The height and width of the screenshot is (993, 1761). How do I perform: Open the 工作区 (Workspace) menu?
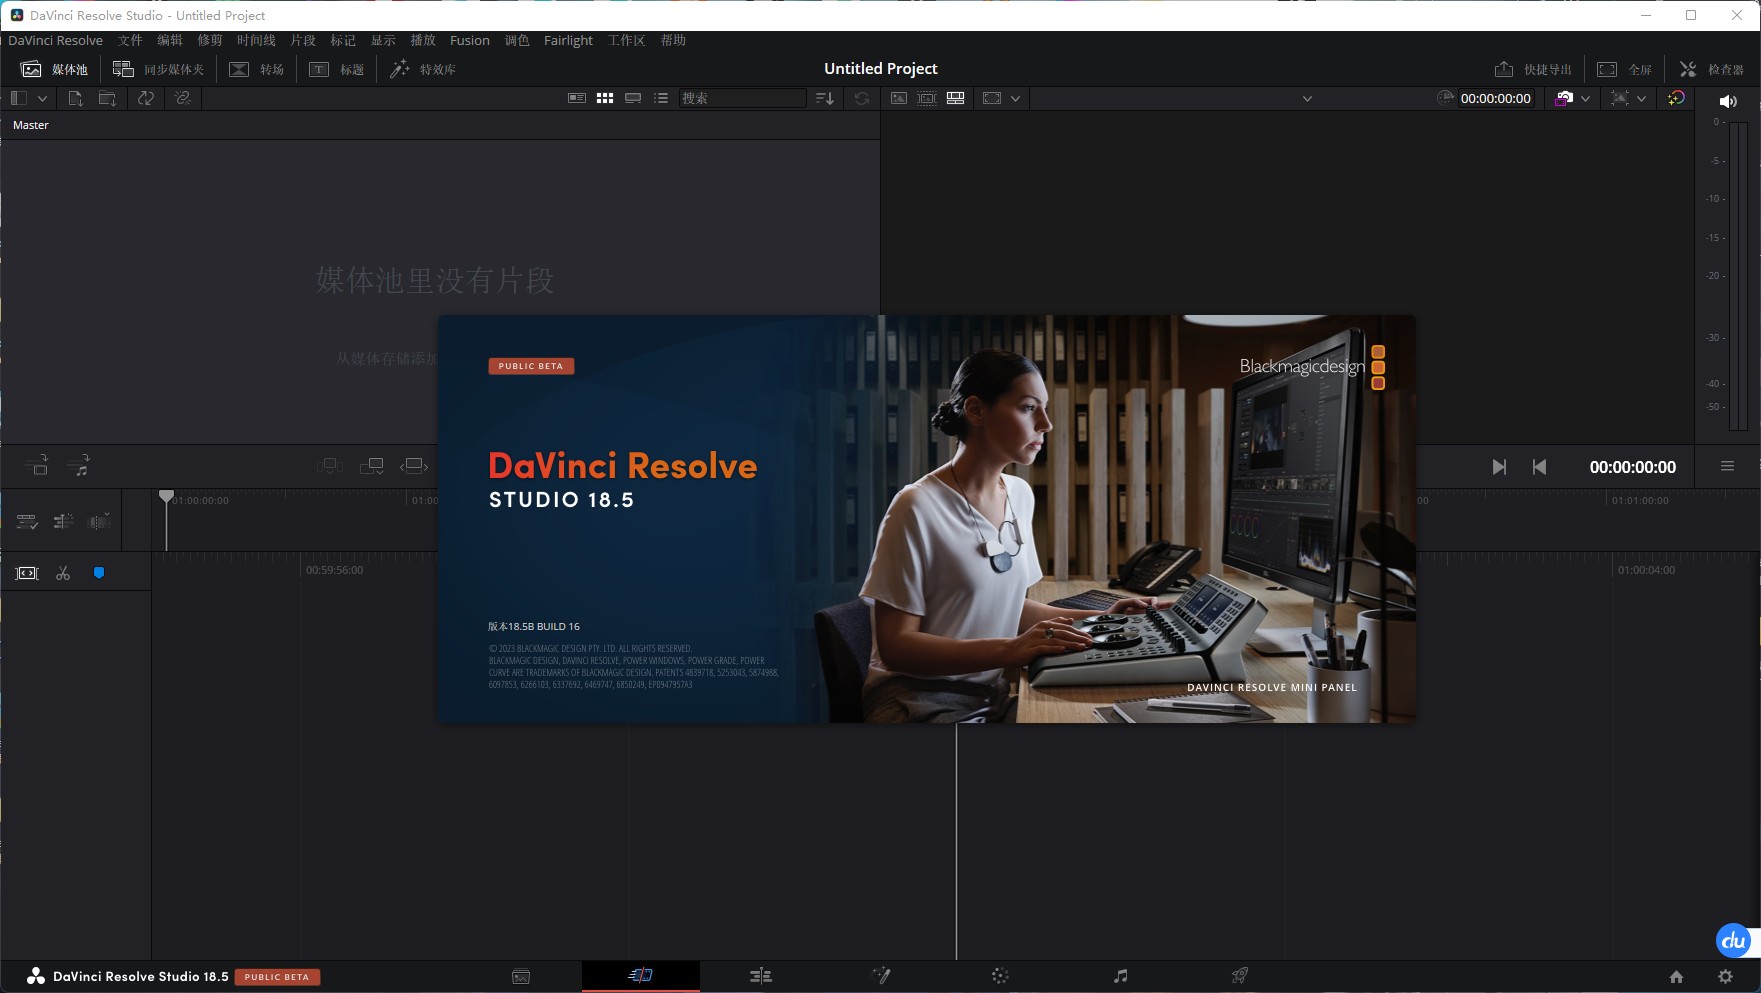coord(626,40)
